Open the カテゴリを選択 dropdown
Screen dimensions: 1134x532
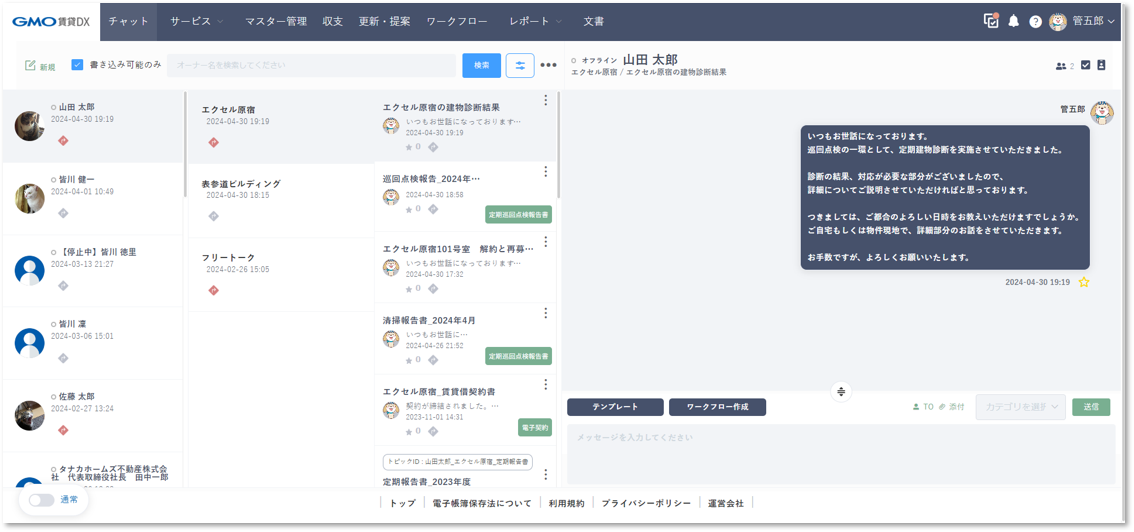(x=1020, y=407)
